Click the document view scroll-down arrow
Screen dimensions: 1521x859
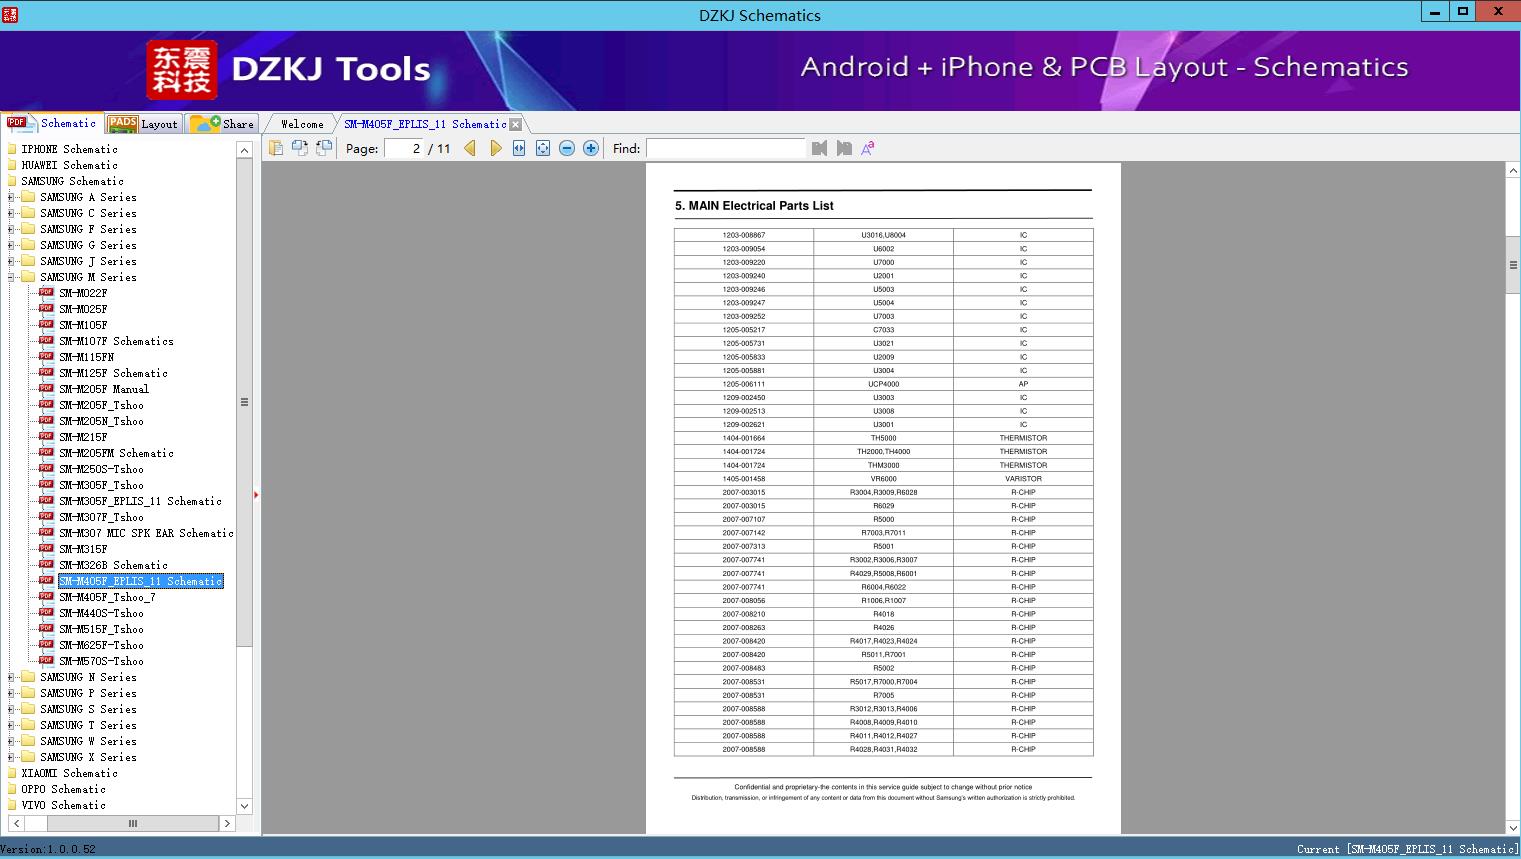click(x=1512, y=827)
